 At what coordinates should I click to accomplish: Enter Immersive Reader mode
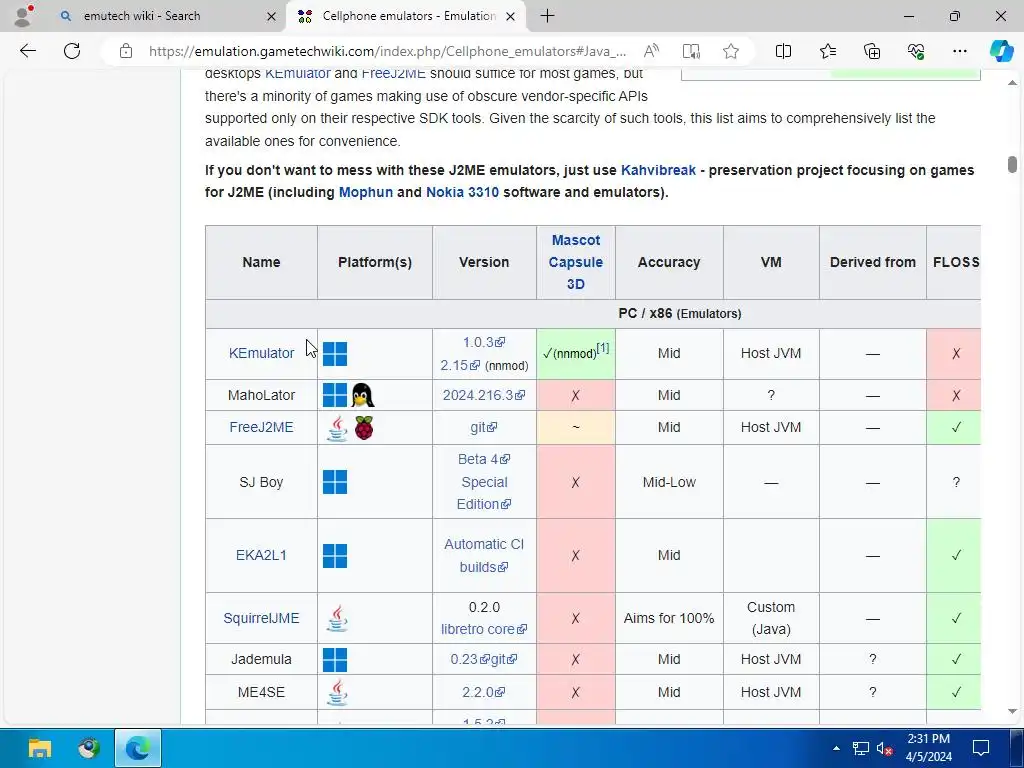[691, 51]
